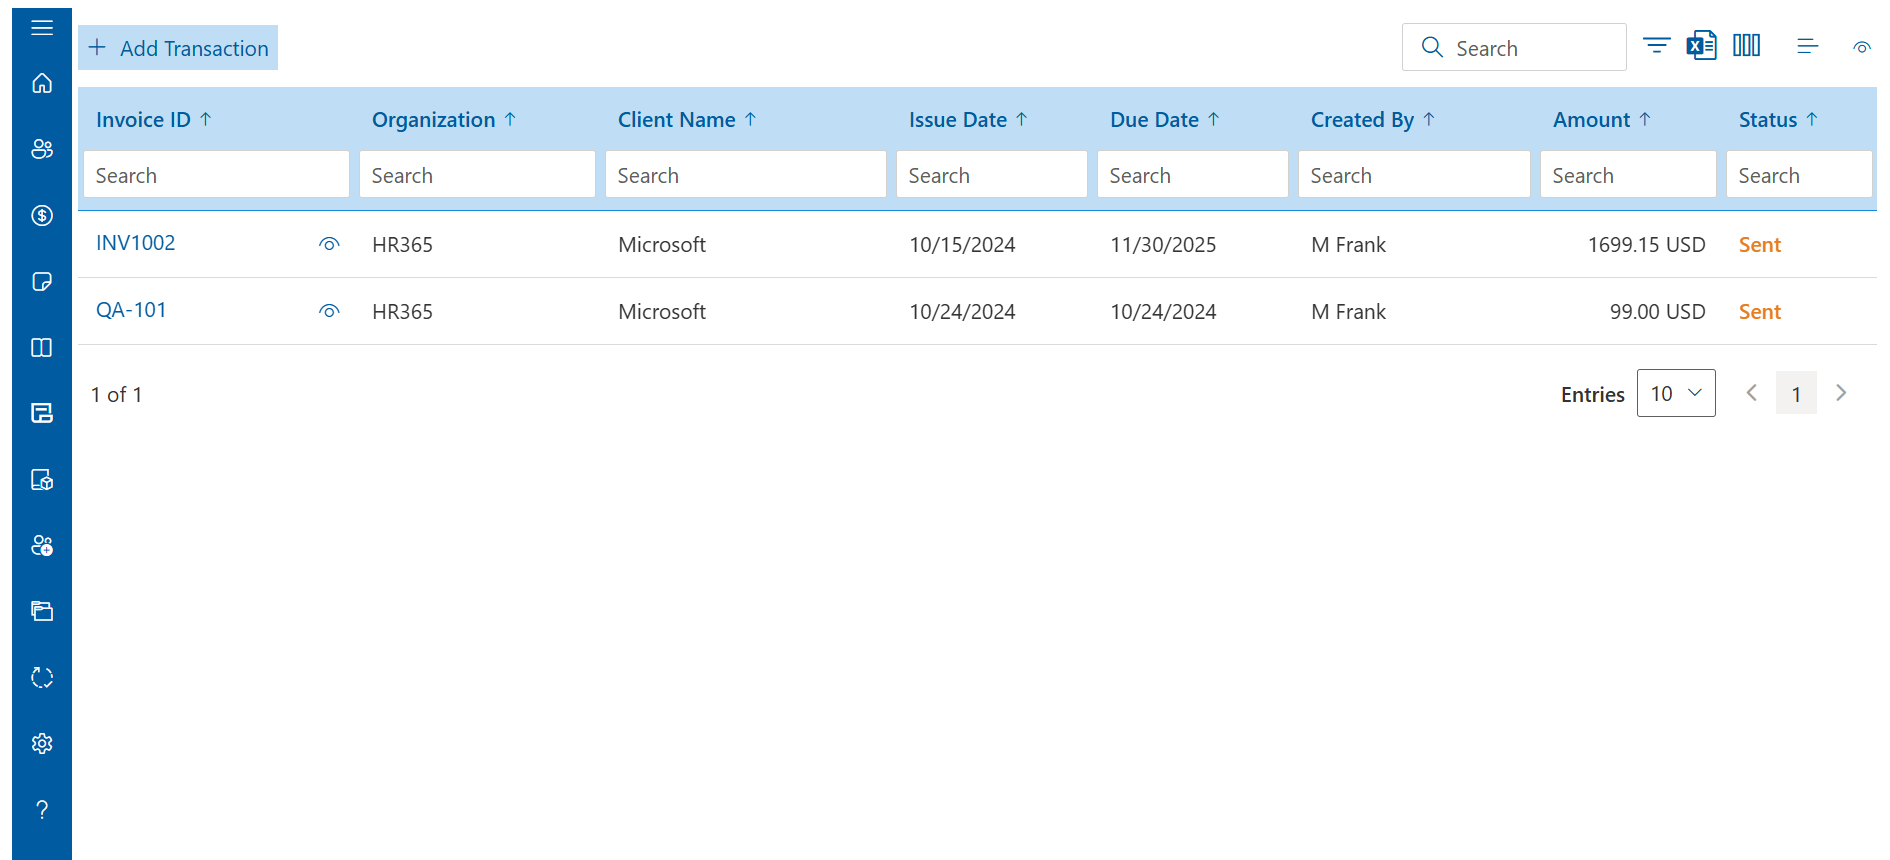Open the hamburger menu in sidebar
The width and height of the screenshot is (1890, 860).
tap(42, 28)
